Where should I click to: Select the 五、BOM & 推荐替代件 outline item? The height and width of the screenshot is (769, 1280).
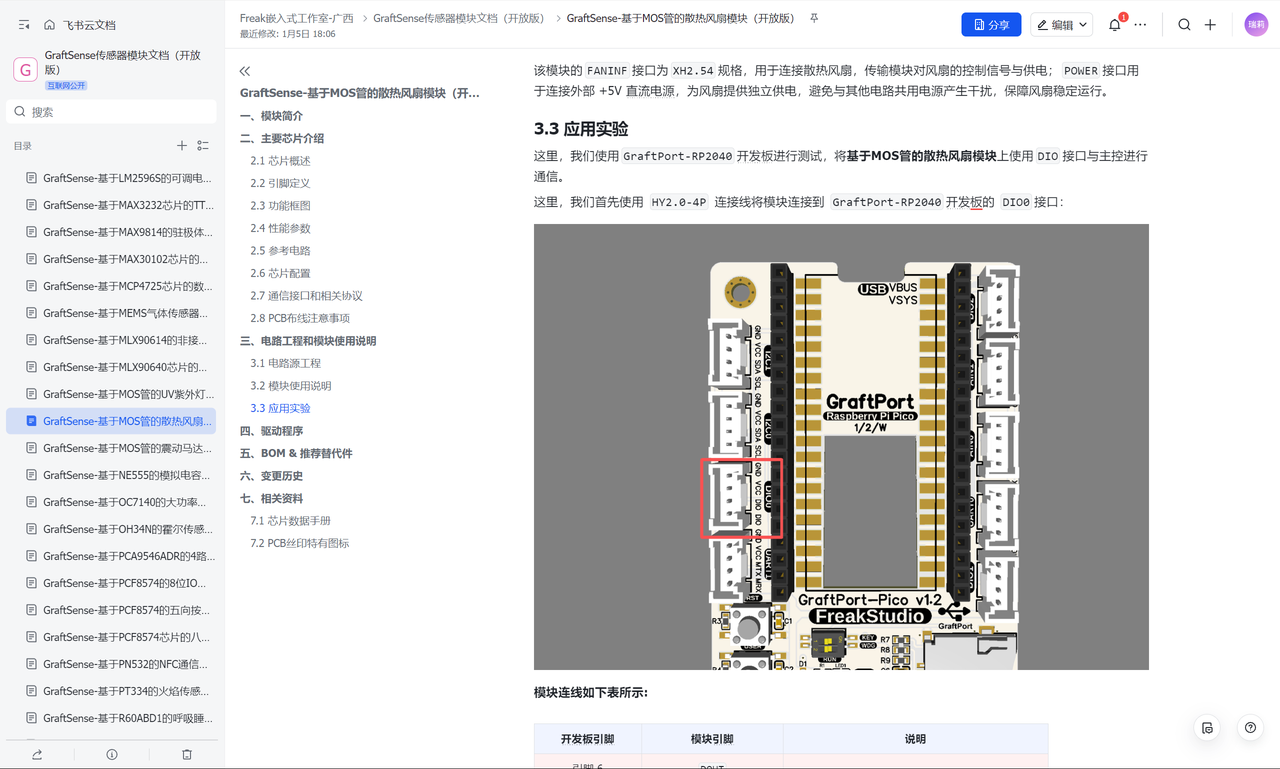(x=296, y=454)
